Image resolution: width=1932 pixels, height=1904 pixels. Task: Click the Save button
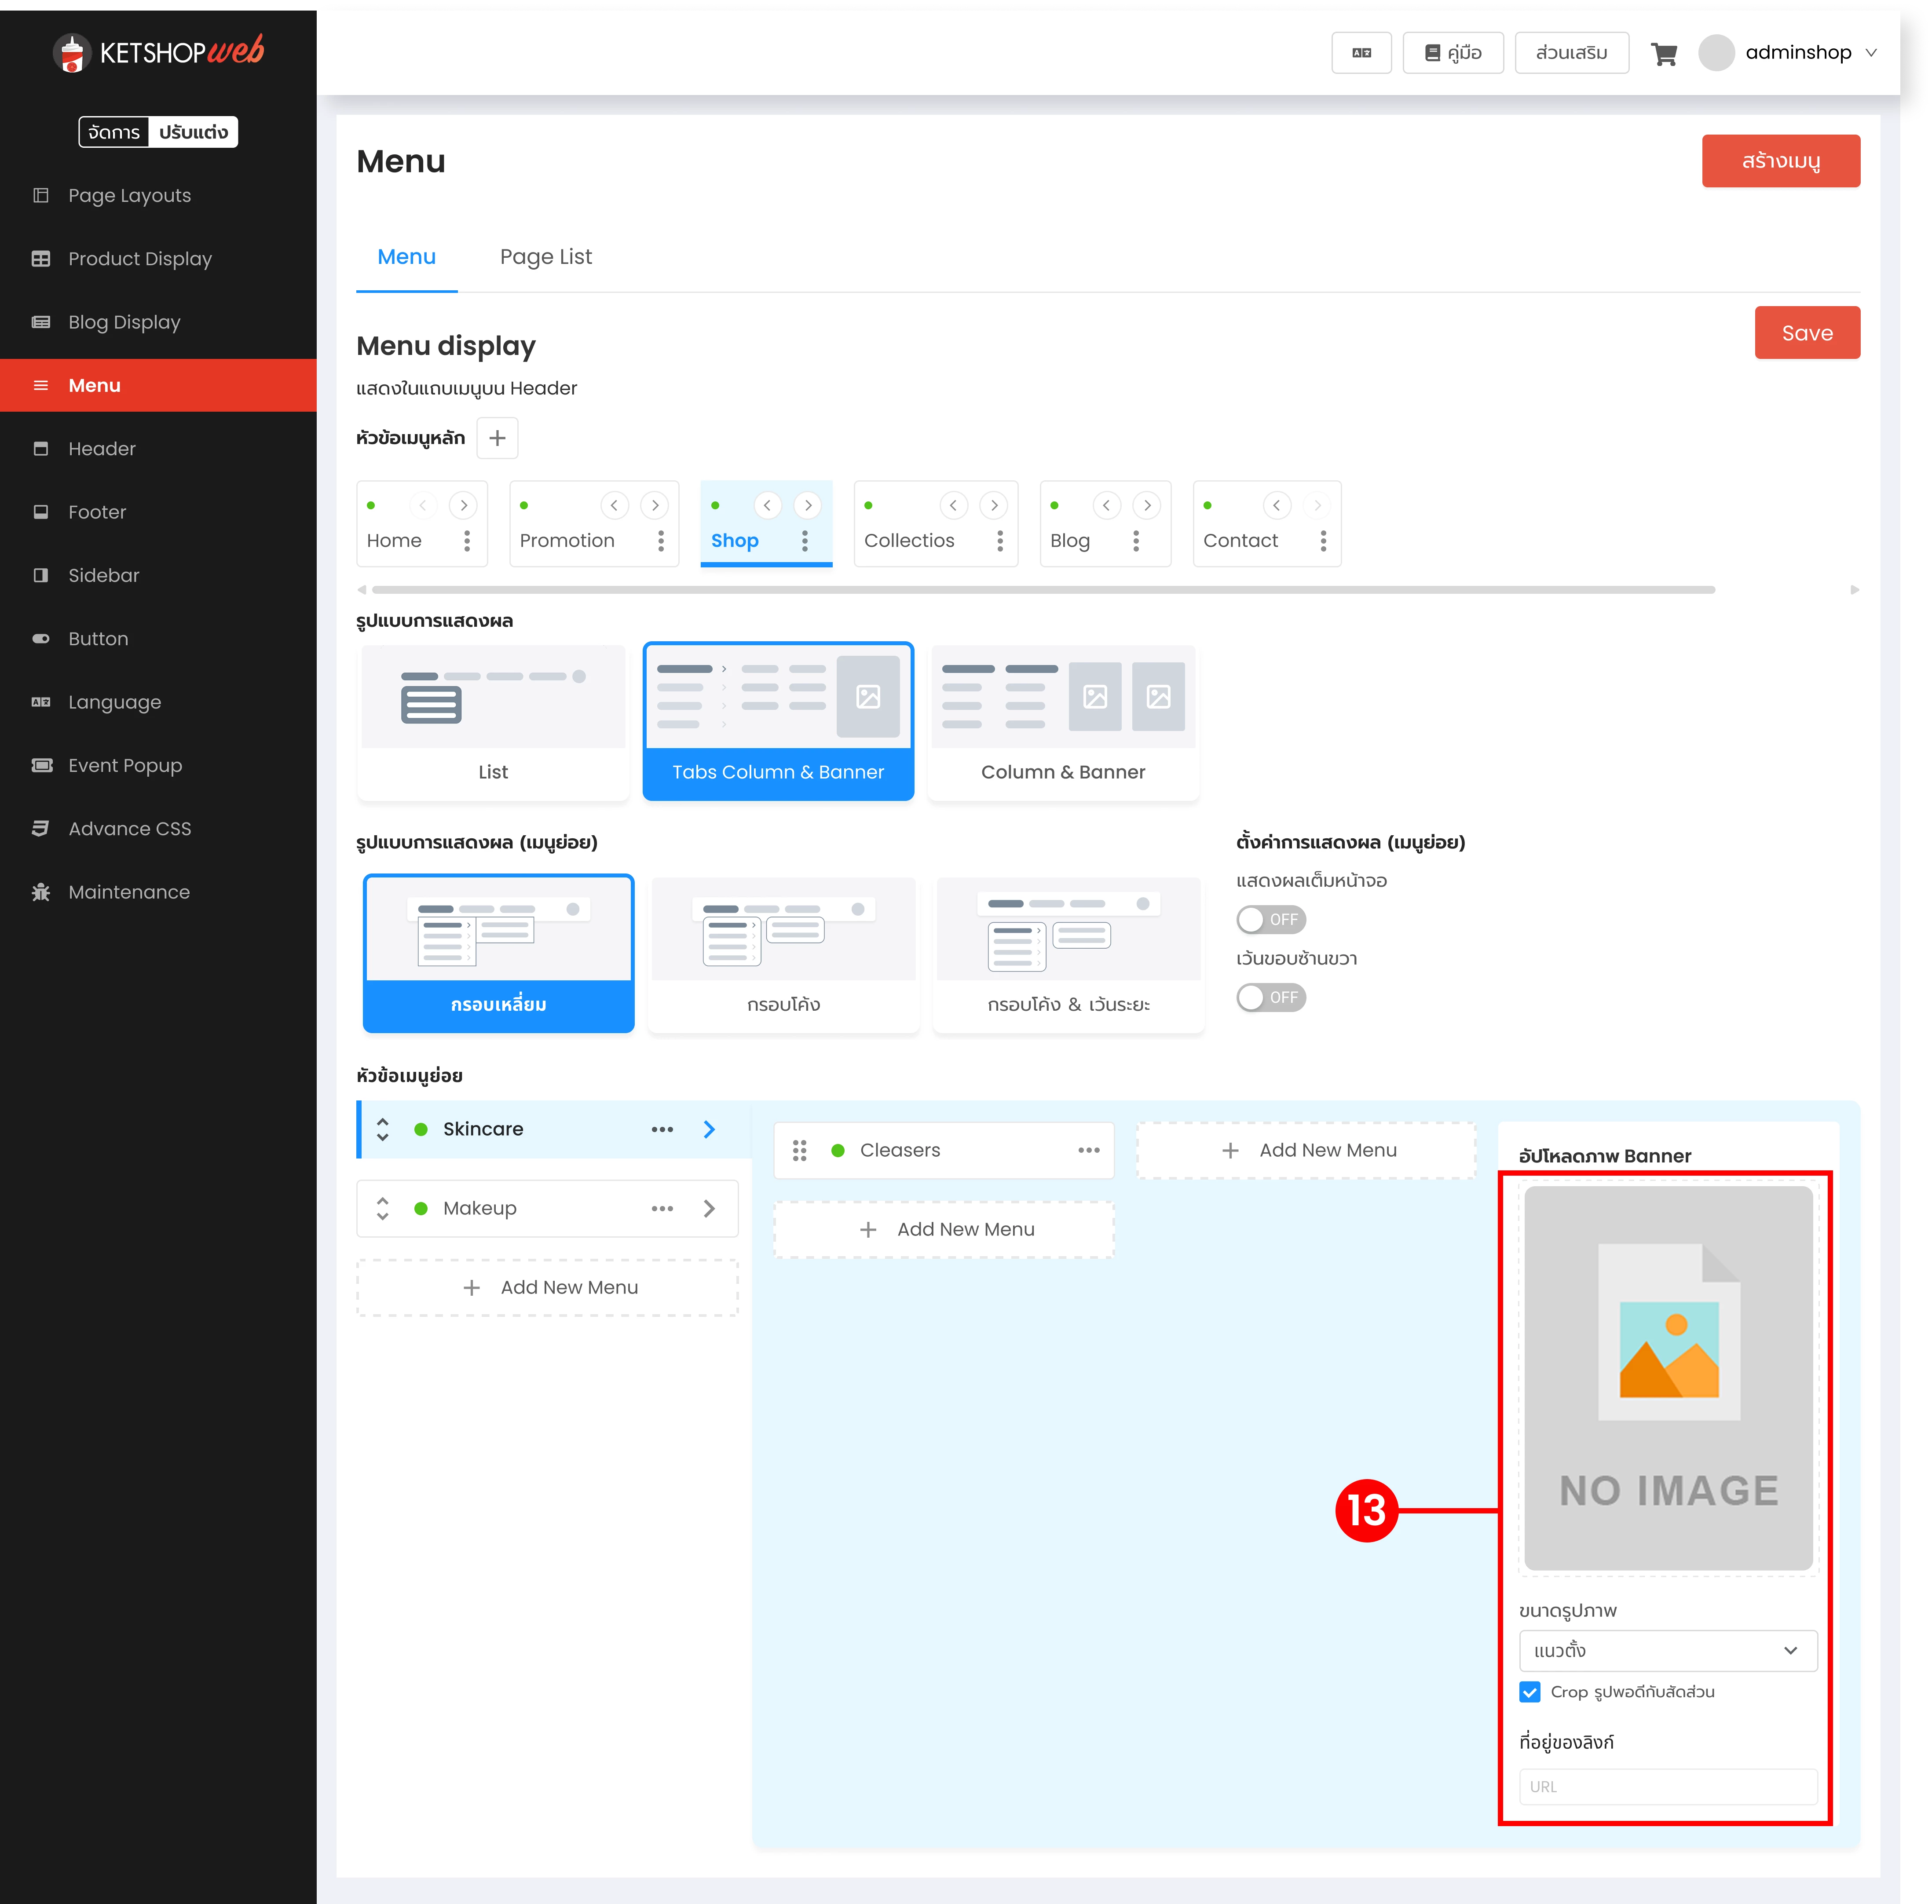click(1806, 333)
